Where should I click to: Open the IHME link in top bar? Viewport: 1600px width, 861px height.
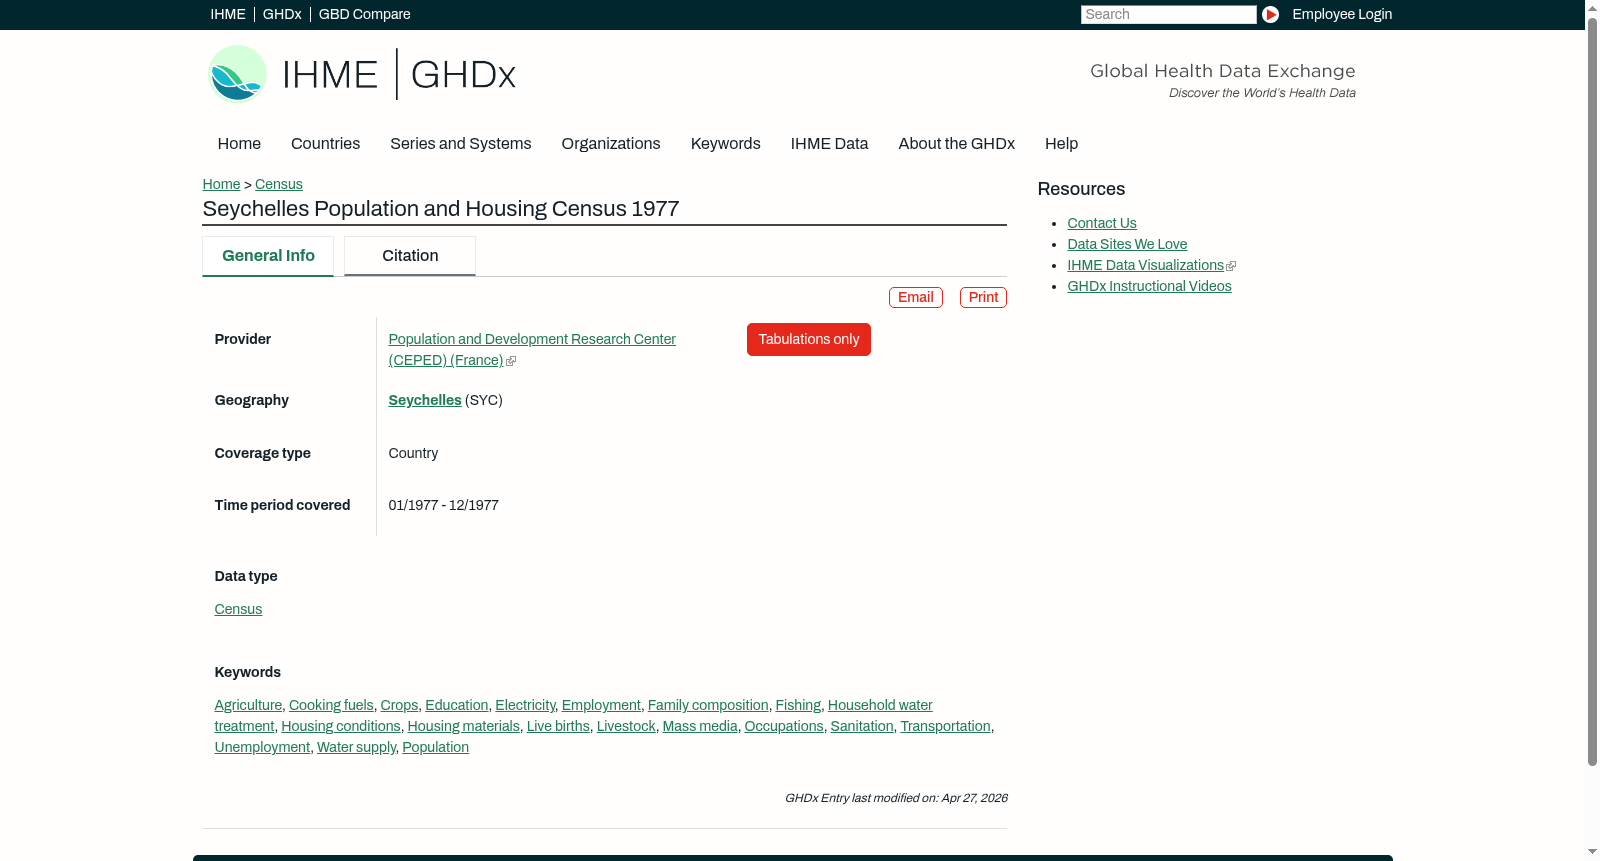pyautogui.click(x=228, y=14)
